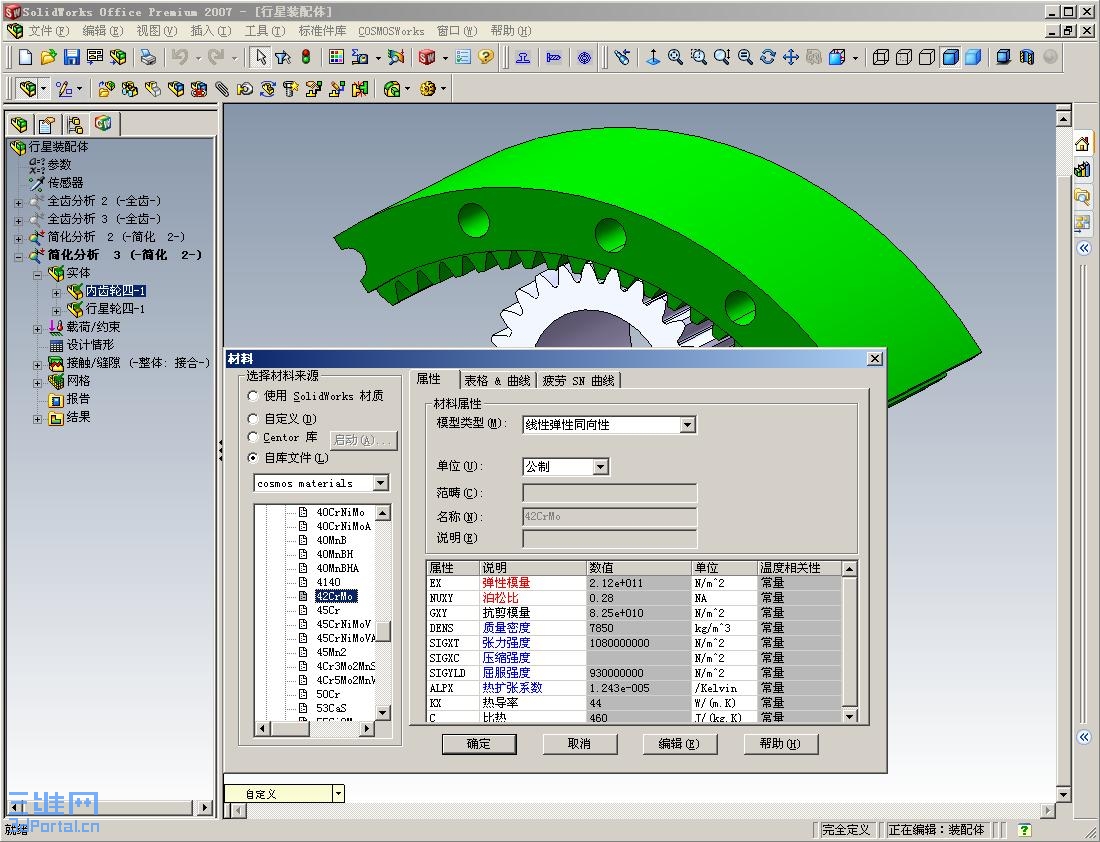
Task: Click the Normal To view icon
Action: (652, 58)
